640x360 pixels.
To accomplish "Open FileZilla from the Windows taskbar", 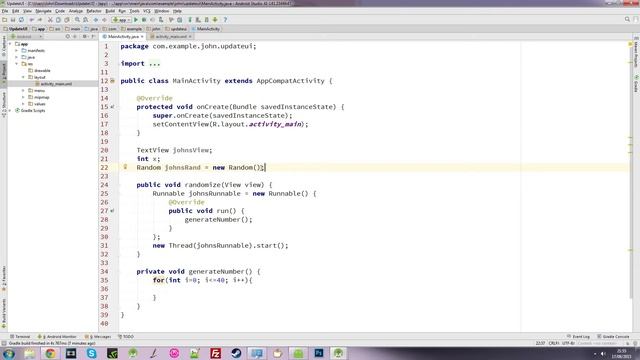I will coord(216,353).
